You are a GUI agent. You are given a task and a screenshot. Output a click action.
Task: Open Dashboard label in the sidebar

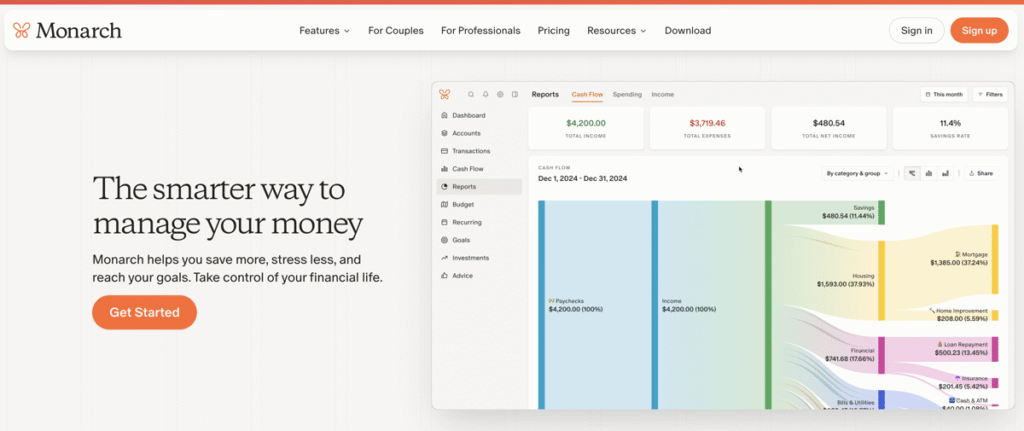click(x=468, y=116)
